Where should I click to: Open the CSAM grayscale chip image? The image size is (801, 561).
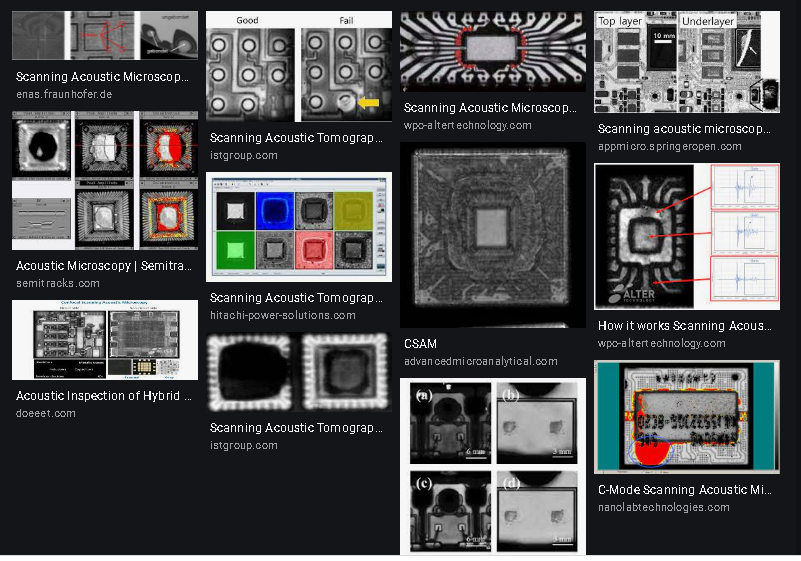493,235
